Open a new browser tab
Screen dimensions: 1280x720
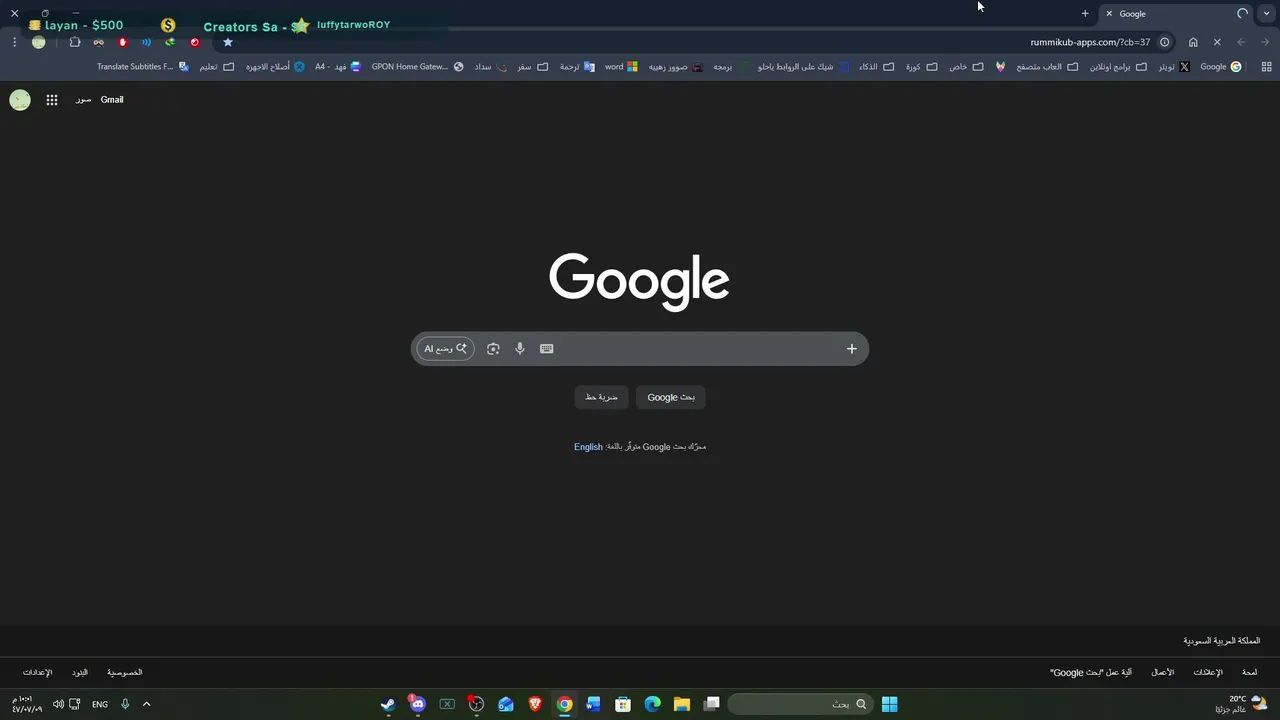click(1085, 14)
